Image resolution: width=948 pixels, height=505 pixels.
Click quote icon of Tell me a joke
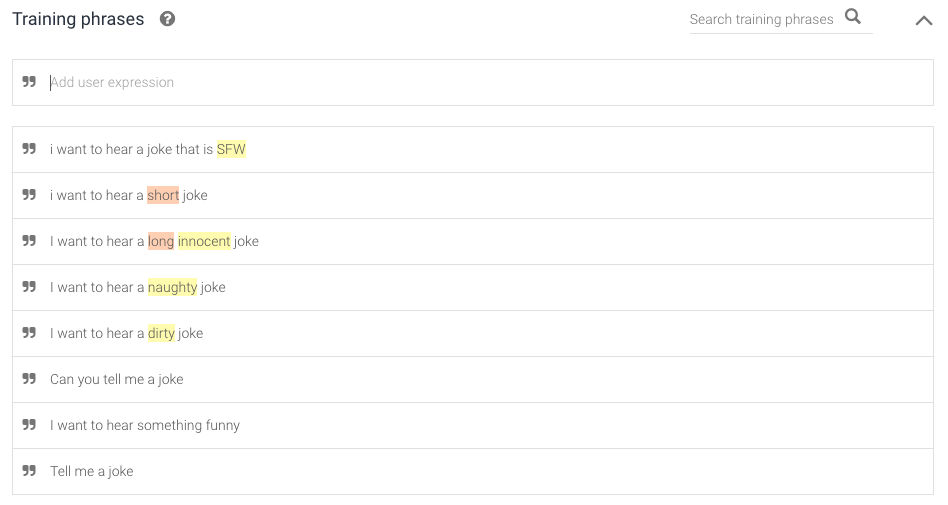[29, 471]
